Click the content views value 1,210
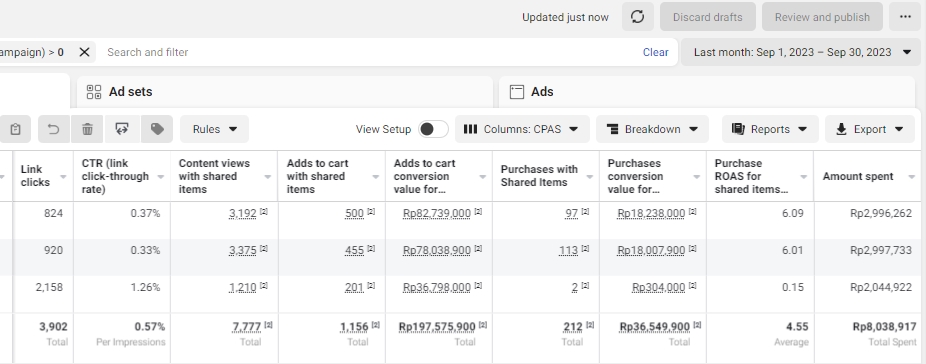Image resolution: width=926 pixels, height=364 pixels. pos(243,288)
